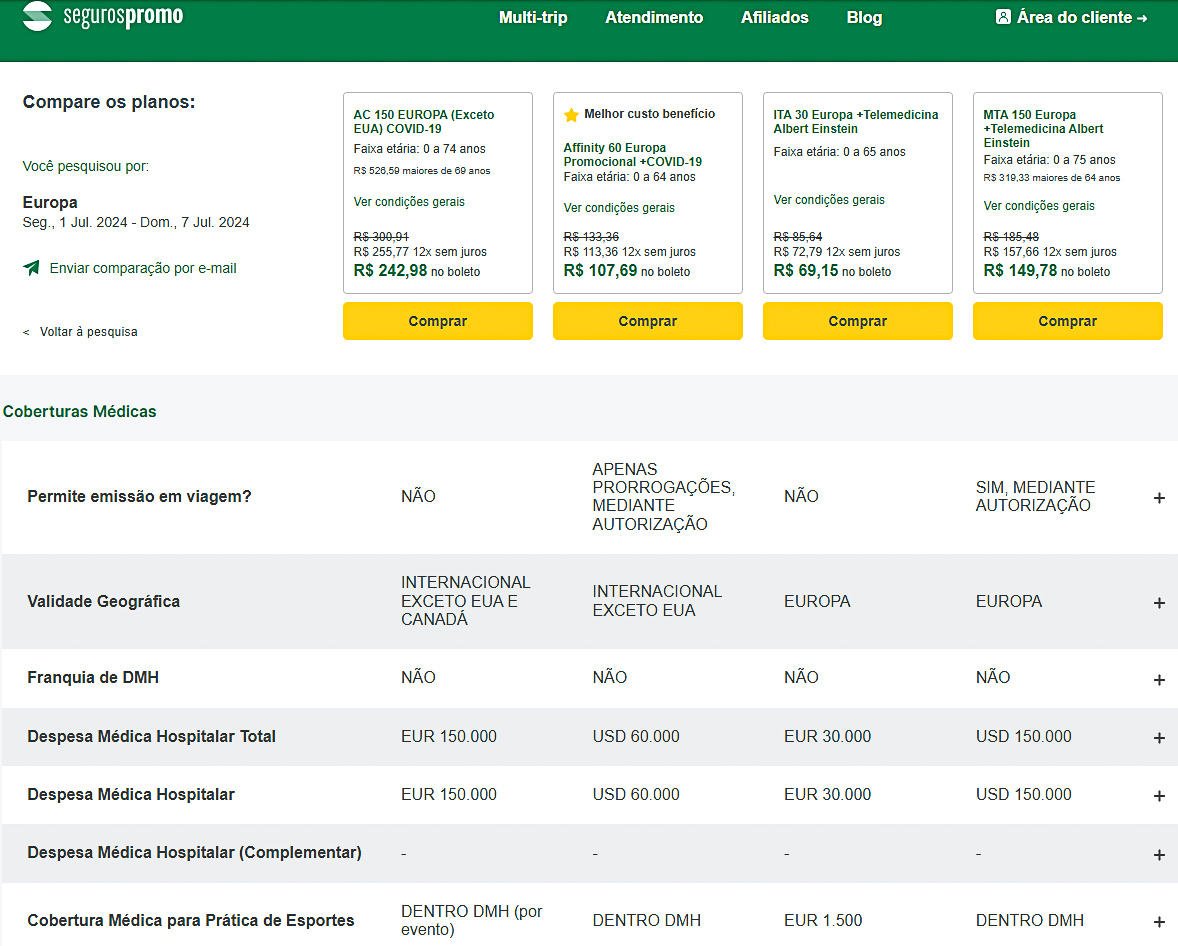
Task: Click the R$ 149,78 no boleto price
Action: [1047, 271]
